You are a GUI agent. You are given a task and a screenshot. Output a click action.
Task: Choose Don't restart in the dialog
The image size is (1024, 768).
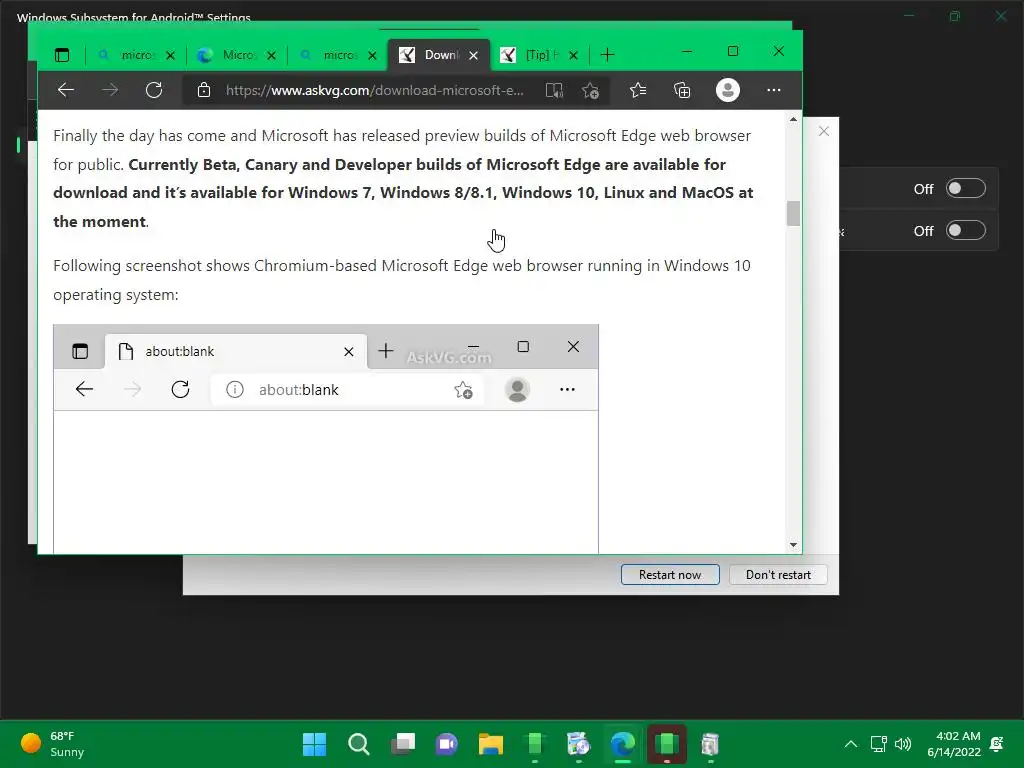[x=778, y=575]
